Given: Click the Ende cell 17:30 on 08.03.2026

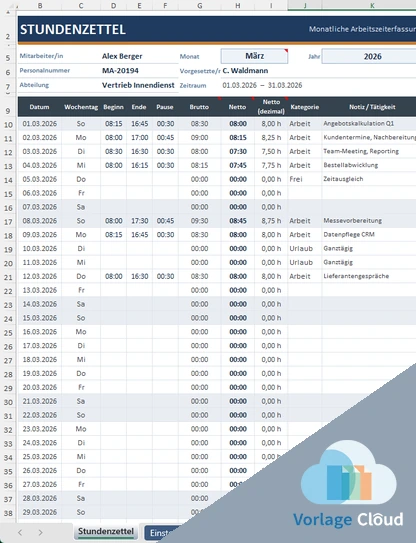Looking at the screenshot, I should [x=139, y=221].
